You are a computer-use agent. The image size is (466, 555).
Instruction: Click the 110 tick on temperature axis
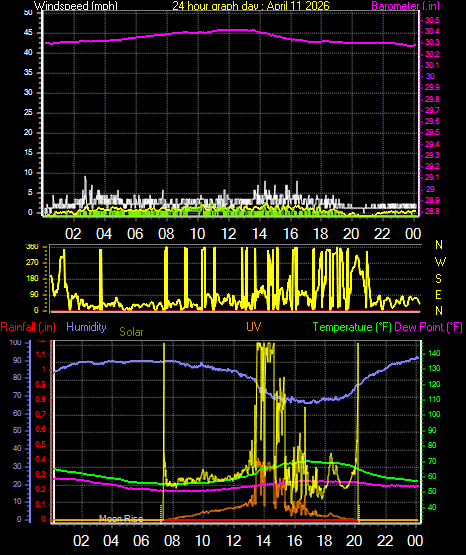point(434,399)
